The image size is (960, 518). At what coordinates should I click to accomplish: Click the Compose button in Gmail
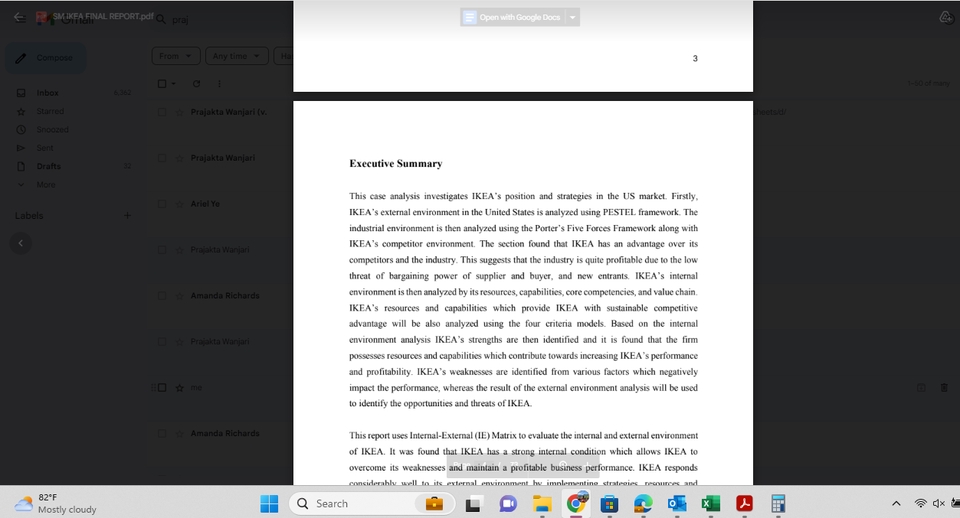pyautogui.click(x=46, y=58)
